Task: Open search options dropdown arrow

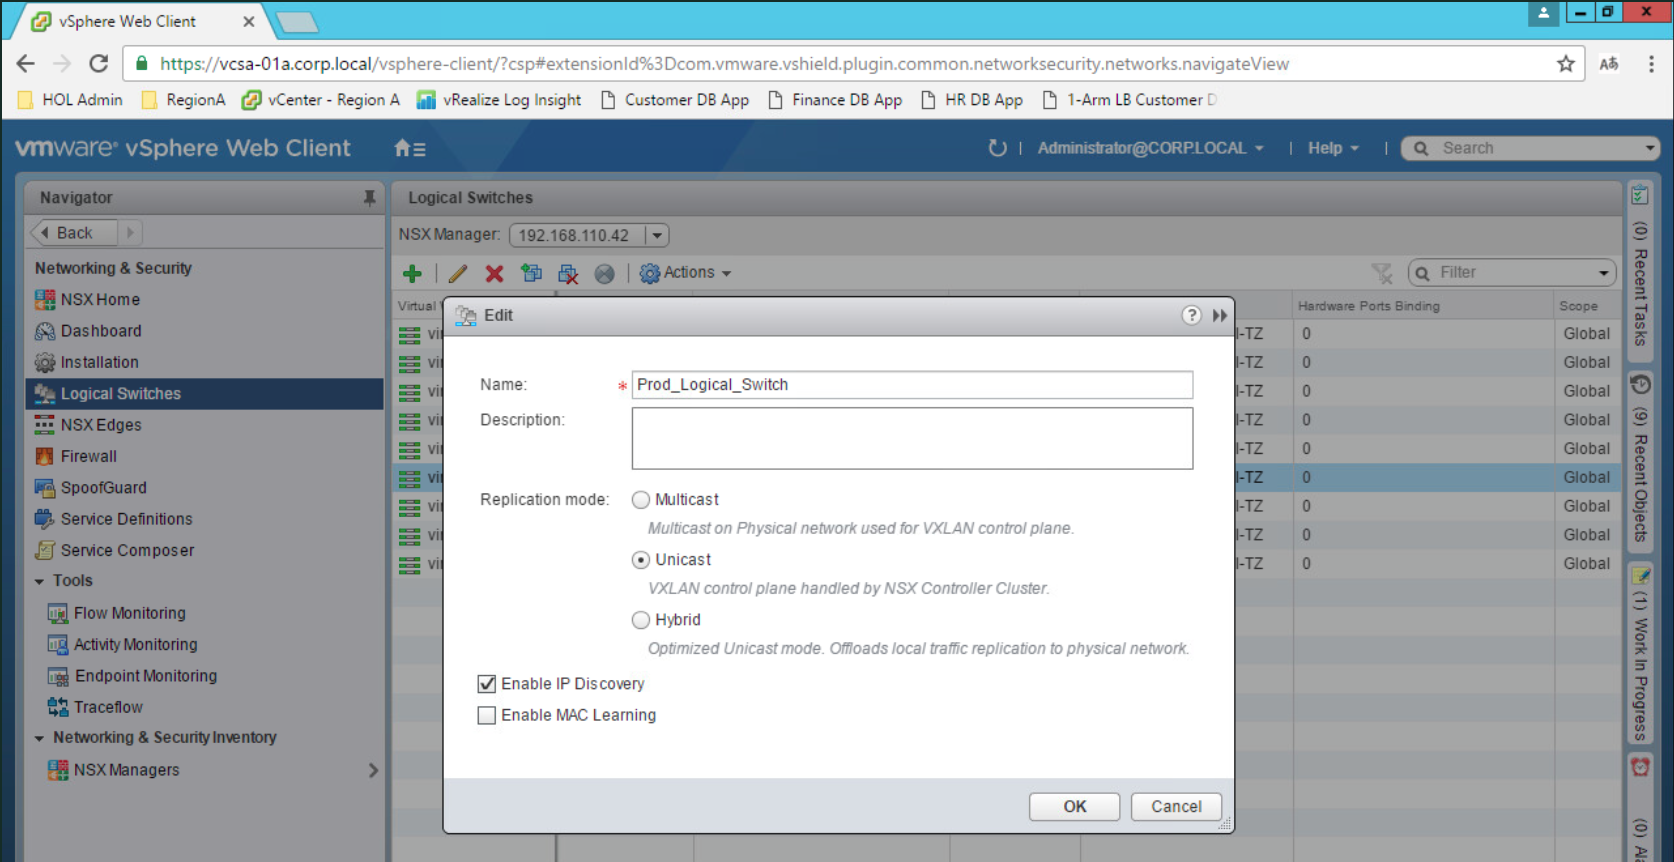Action: coord(1650,148)
